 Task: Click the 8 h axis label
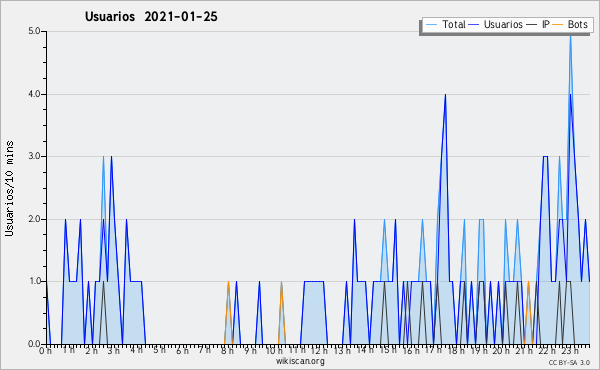point(227,351)
